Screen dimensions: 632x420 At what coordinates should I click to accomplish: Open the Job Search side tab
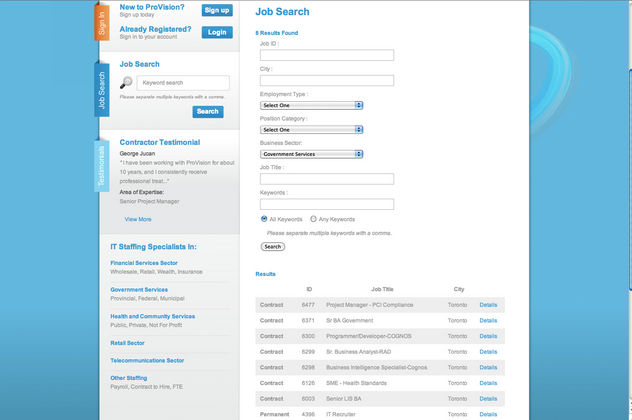coord(102,90)
